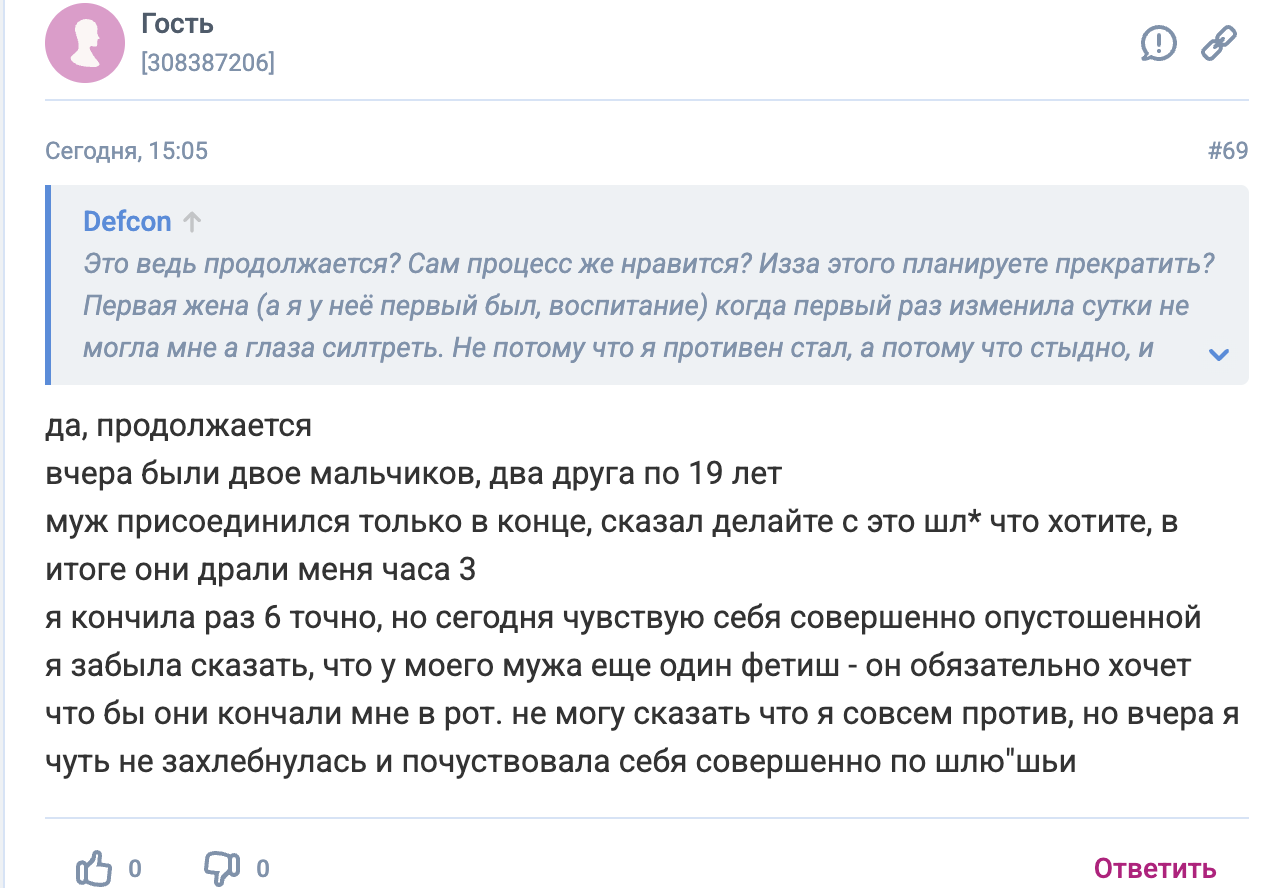Copy post link with chain icon
Viewport: 1276px width, 888px height.
click(1218, 43)
